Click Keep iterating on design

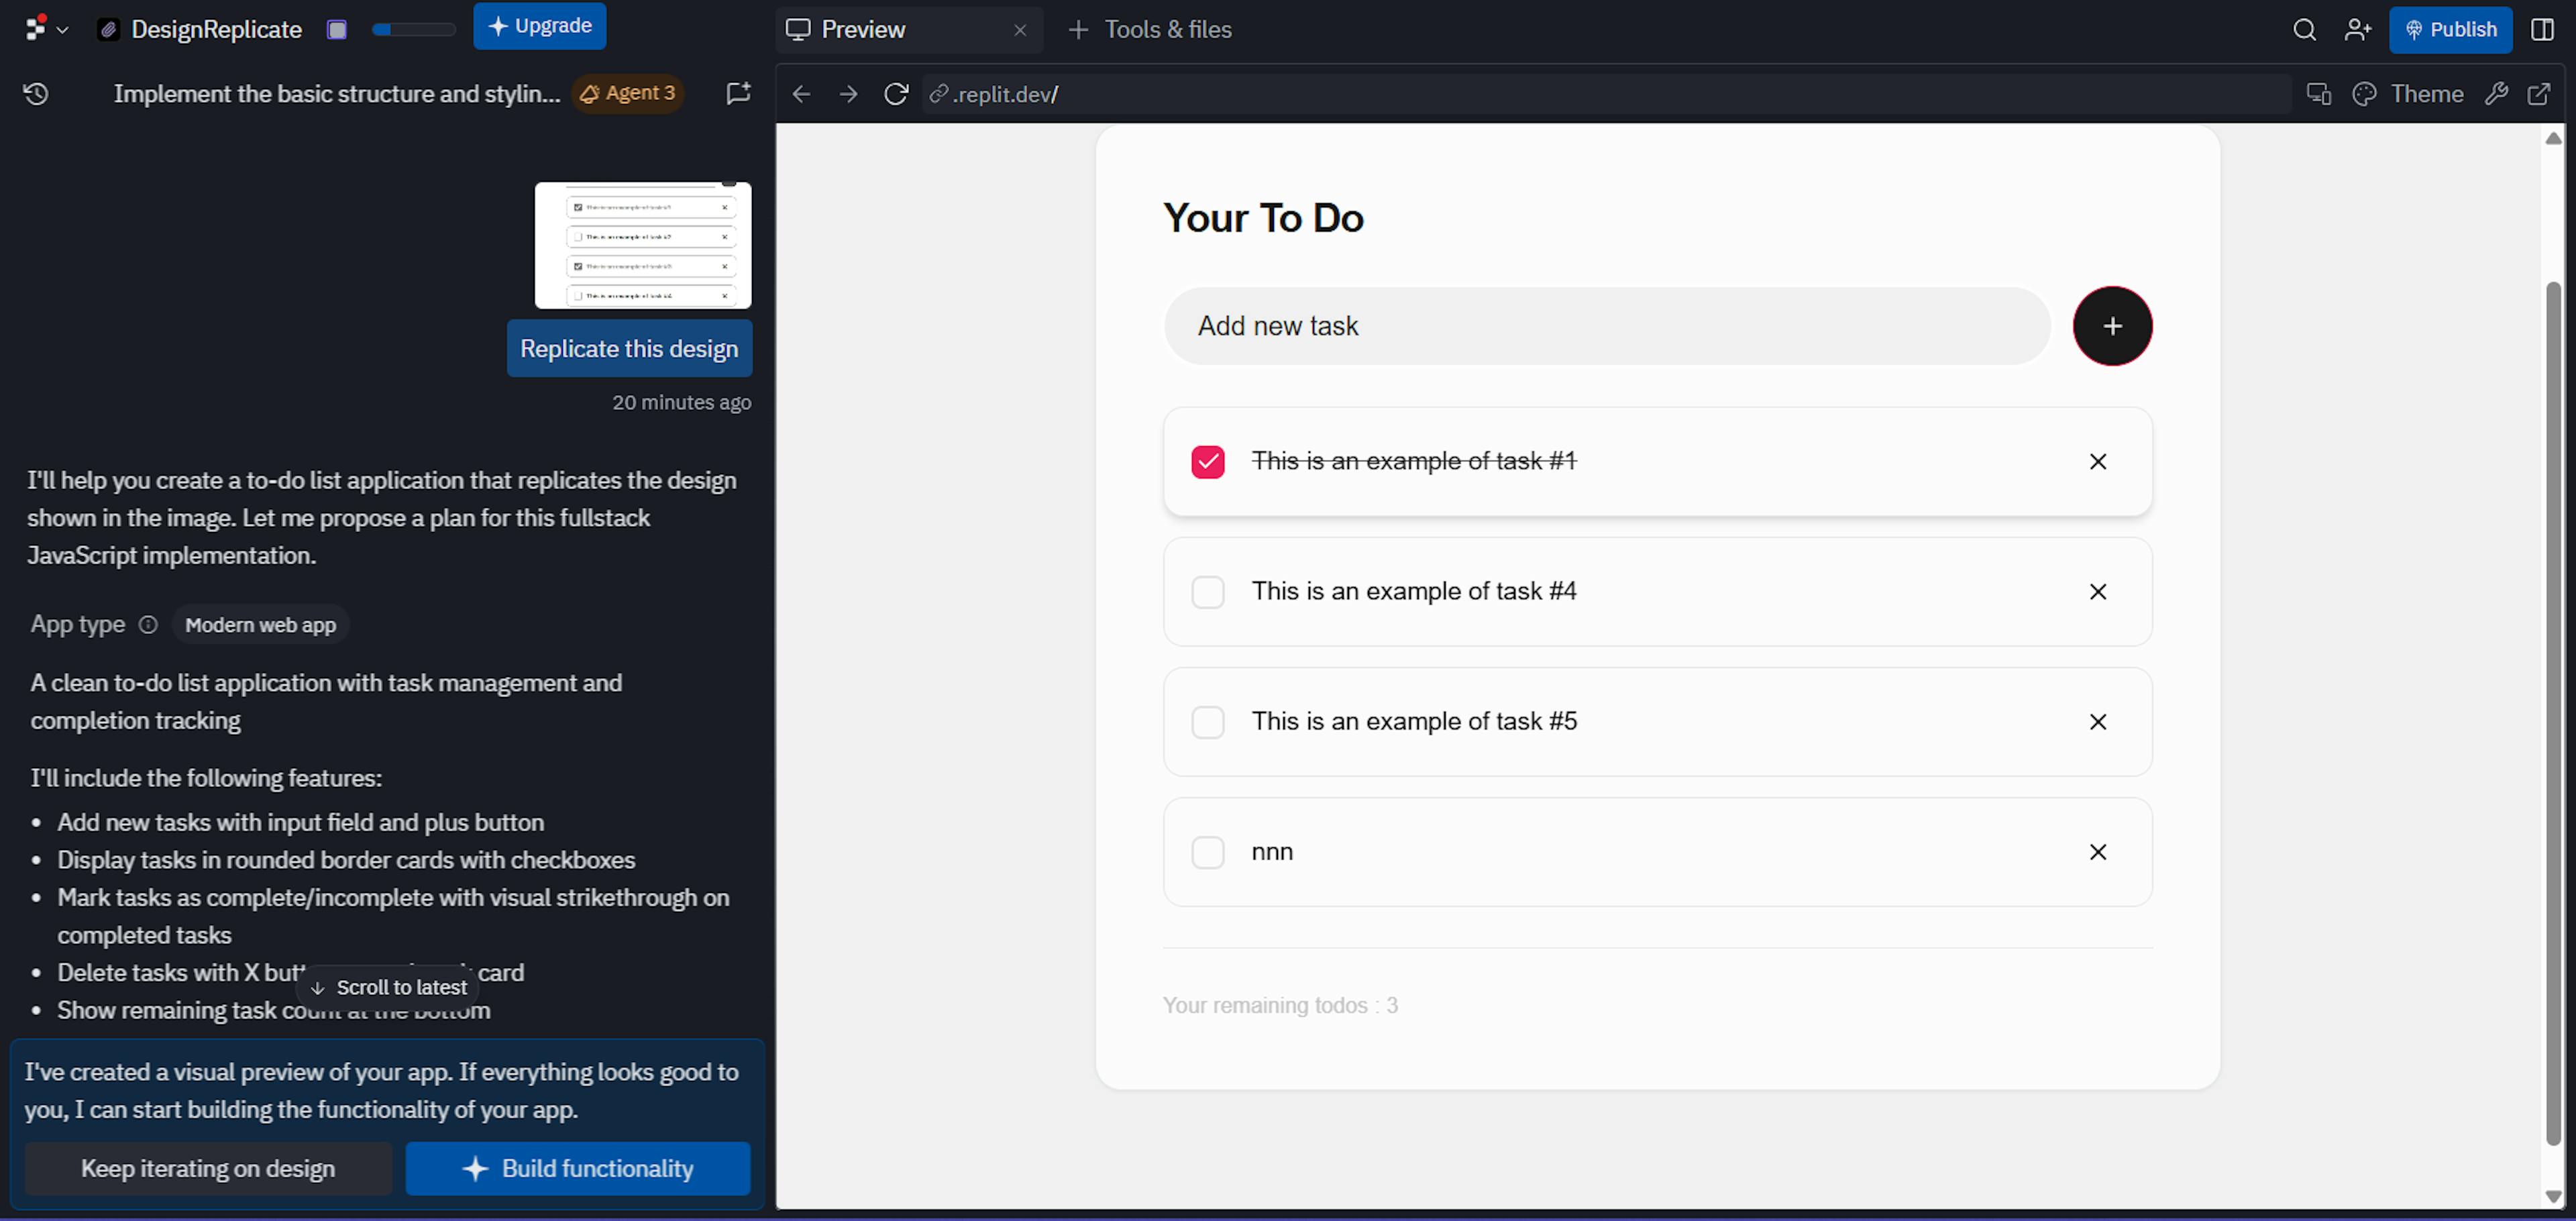pyautogui.click(x=208, y=1168)
